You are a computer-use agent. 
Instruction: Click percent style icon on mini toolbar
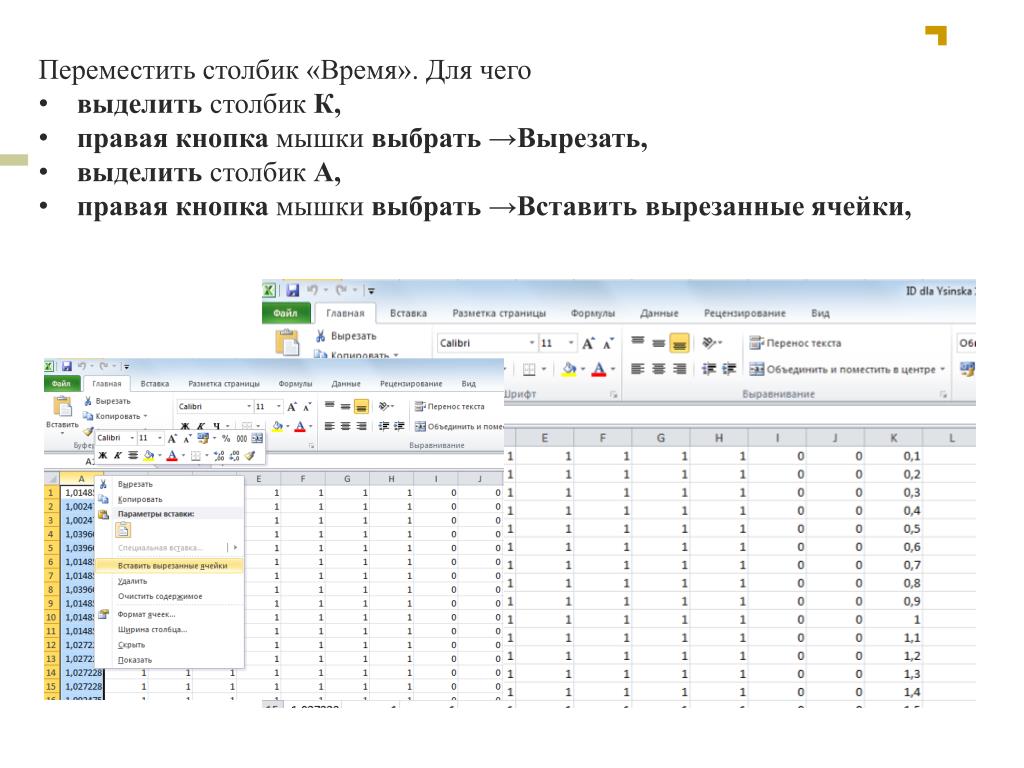[226, 438]
